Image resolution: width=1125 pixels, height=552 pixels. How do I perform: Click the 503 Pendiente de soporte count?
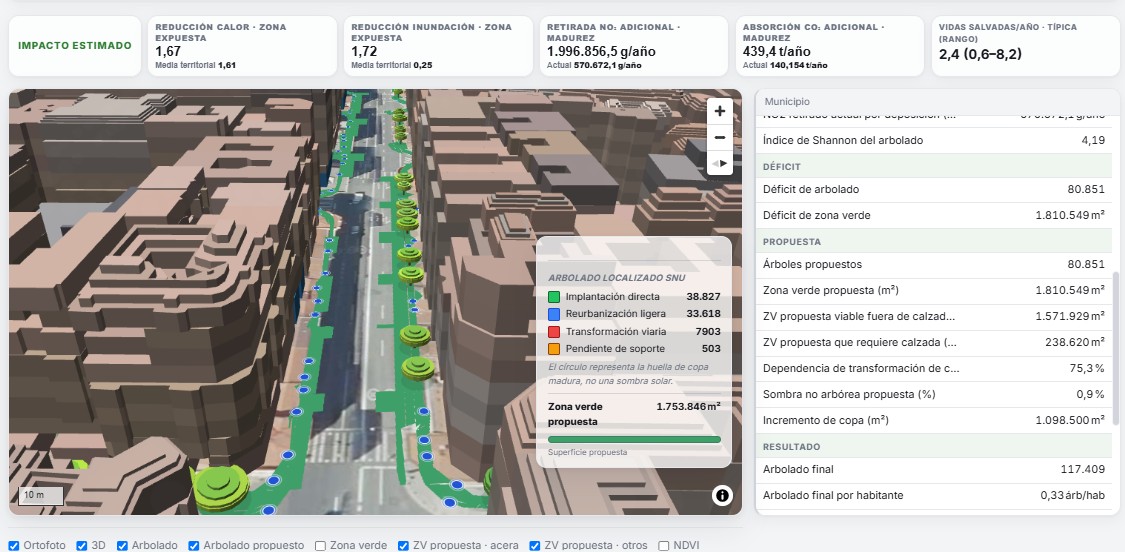tap(711, 349)
